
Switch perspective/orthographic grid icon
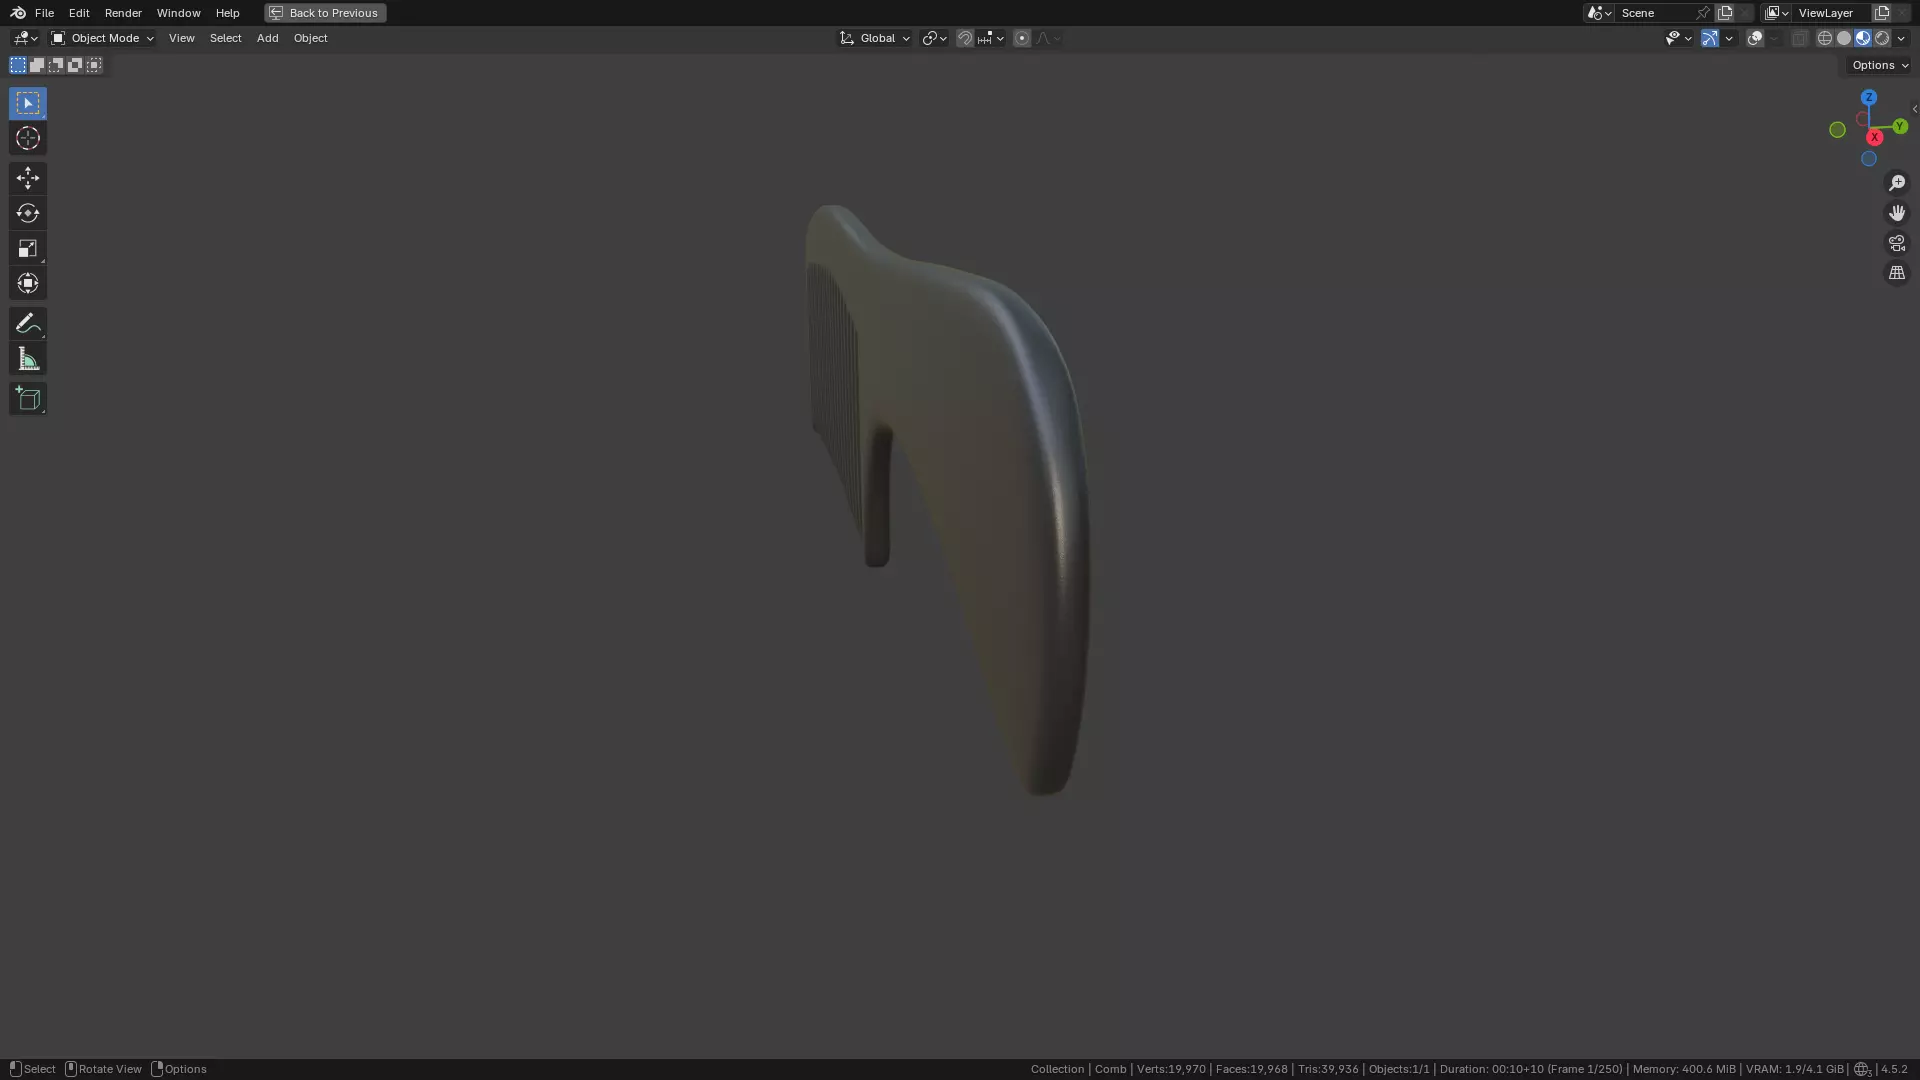(x=1896, y=273)
